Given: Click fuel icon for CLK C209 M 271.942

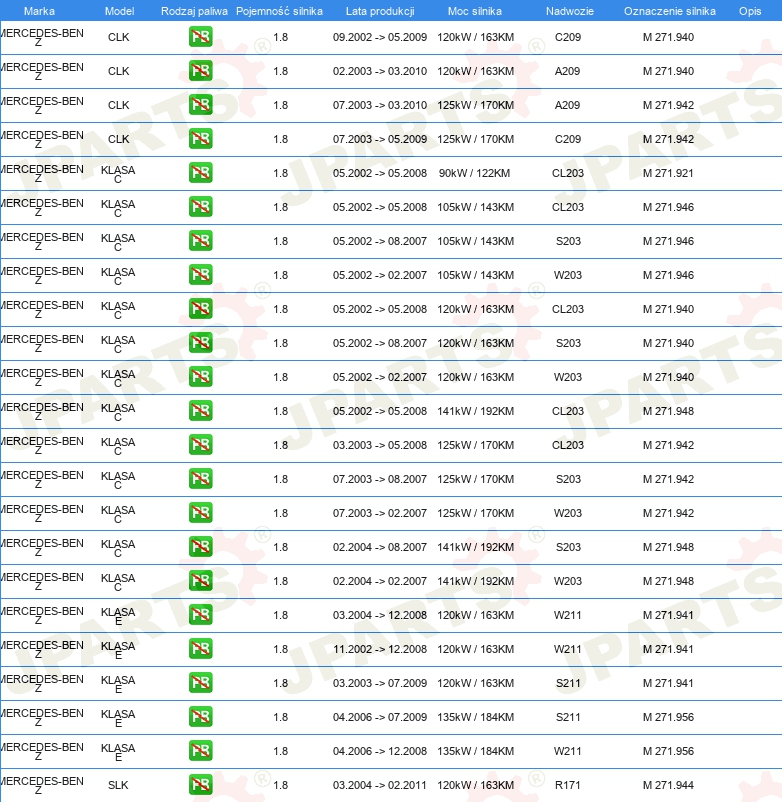Looking at the screenshot, I should coord(200,139).
